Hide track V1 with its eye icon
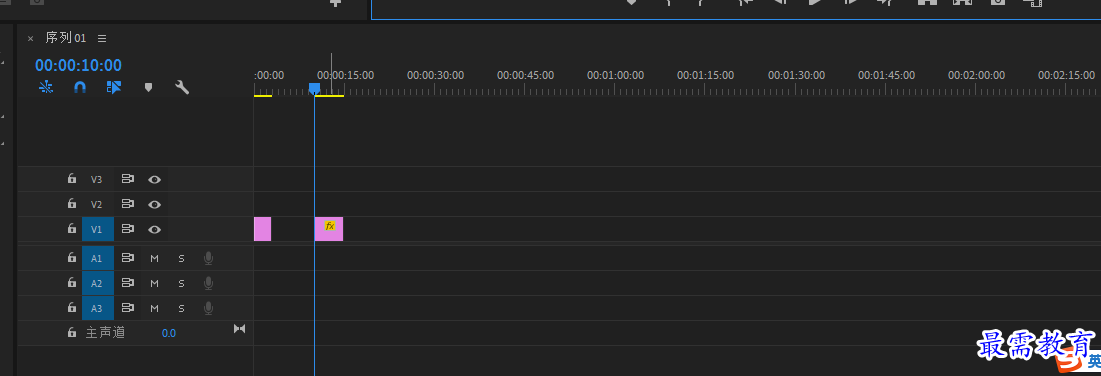1101x376 pixels. pos(154,229)
